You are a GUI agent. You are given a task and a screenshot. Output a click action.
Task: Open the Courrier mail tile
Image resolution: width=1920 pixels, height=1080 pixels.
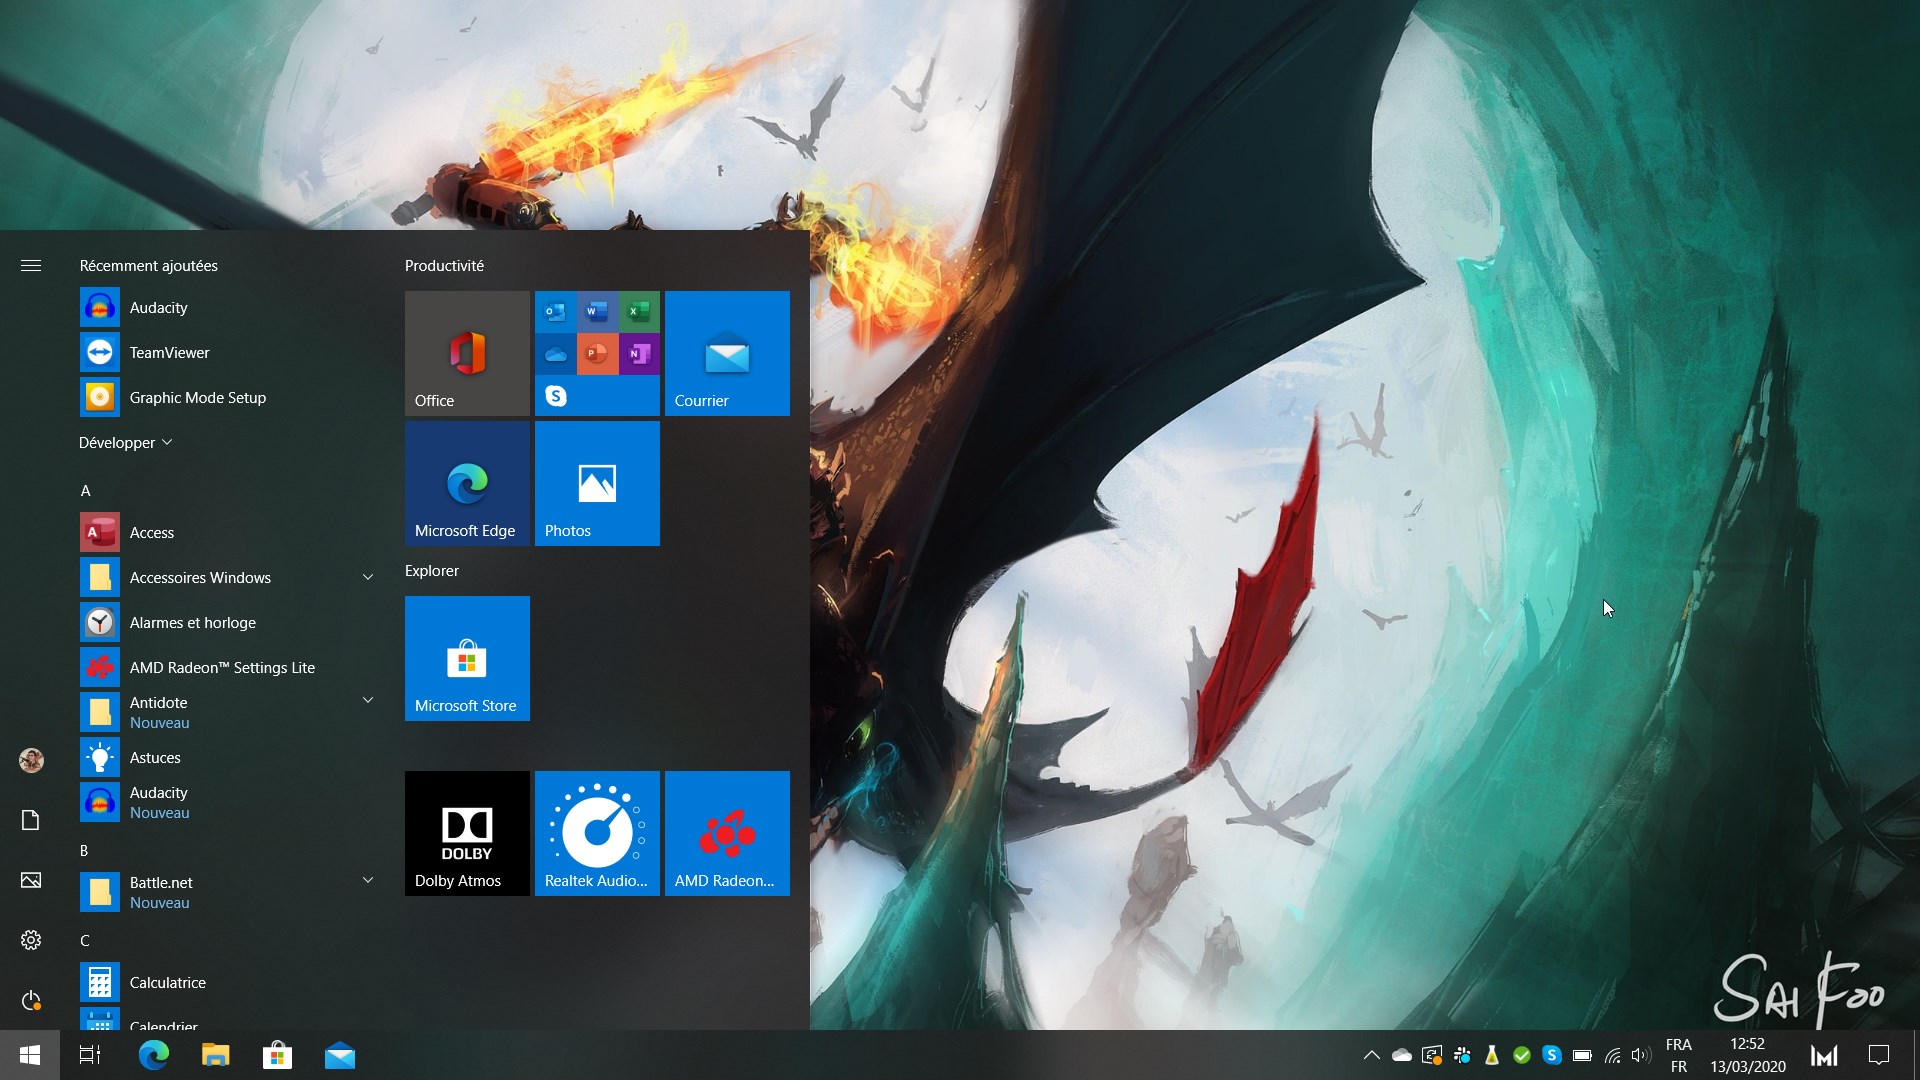click(x=727, y=353)
